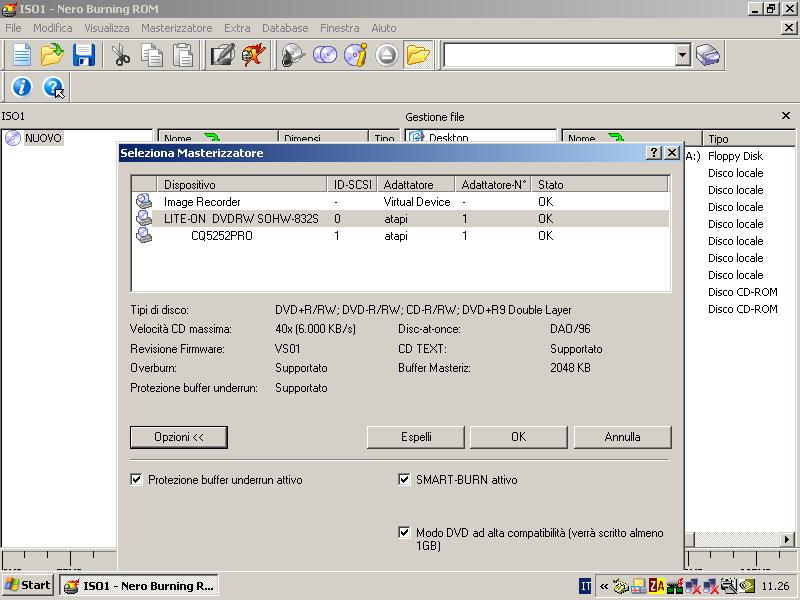Click the Adattatore column header
The width and height of the screenshot is (800, 600).
click(x=416, y=184)
